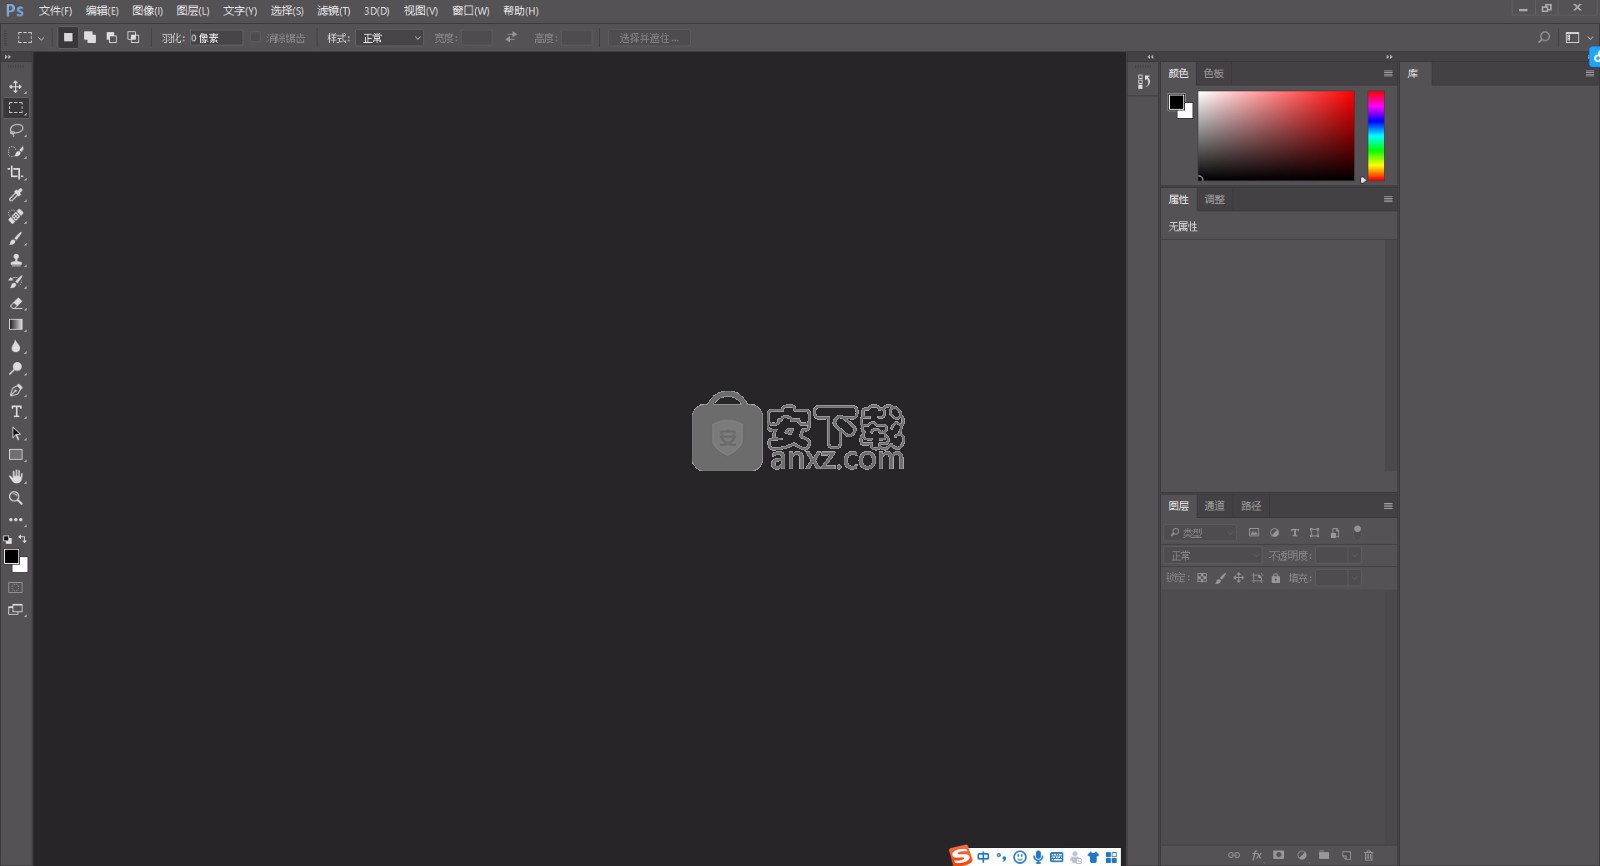Click the Select and Mask button
The image size is (1600, 866).
pyautogui.click(x=649, y=38)
